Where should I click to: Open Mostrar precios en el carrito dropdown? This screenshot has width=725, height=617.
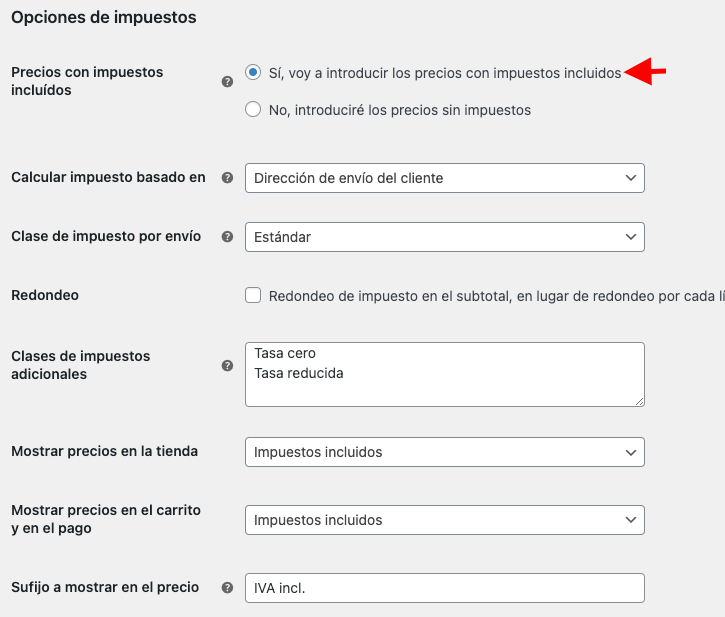(445, 520)
